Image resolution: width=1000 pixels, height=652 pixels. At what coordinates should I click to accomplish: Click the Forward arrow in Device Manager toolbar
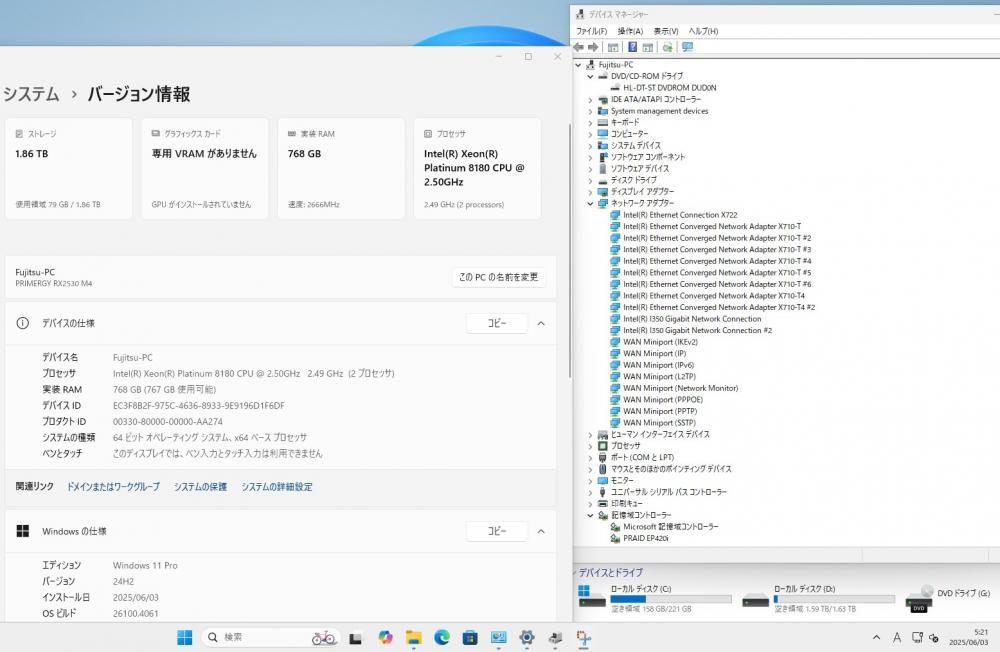tap(593, 47)
